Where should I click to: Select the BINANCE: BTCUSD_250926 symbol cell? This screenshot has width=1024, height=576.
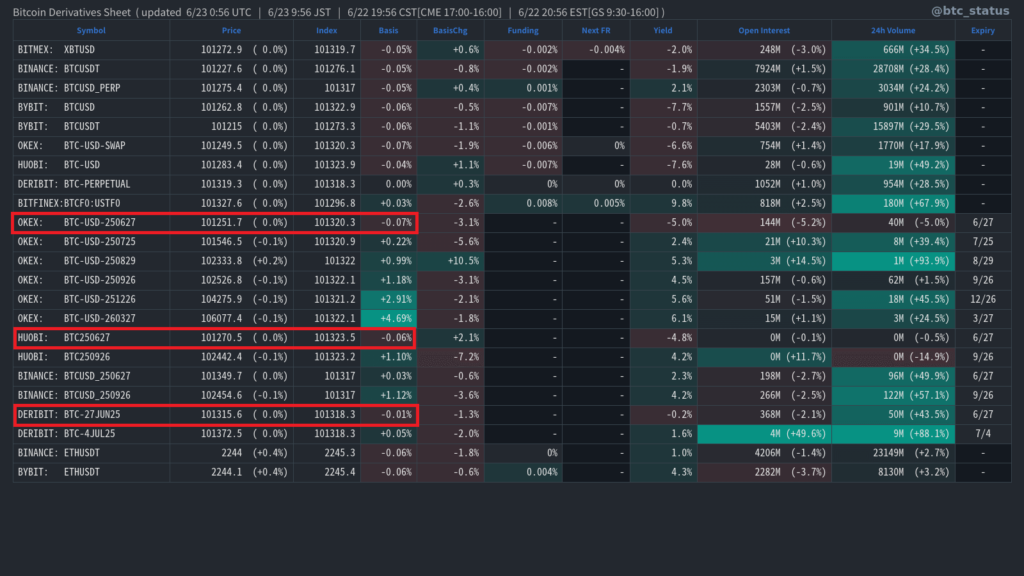[x=91, y=395]
